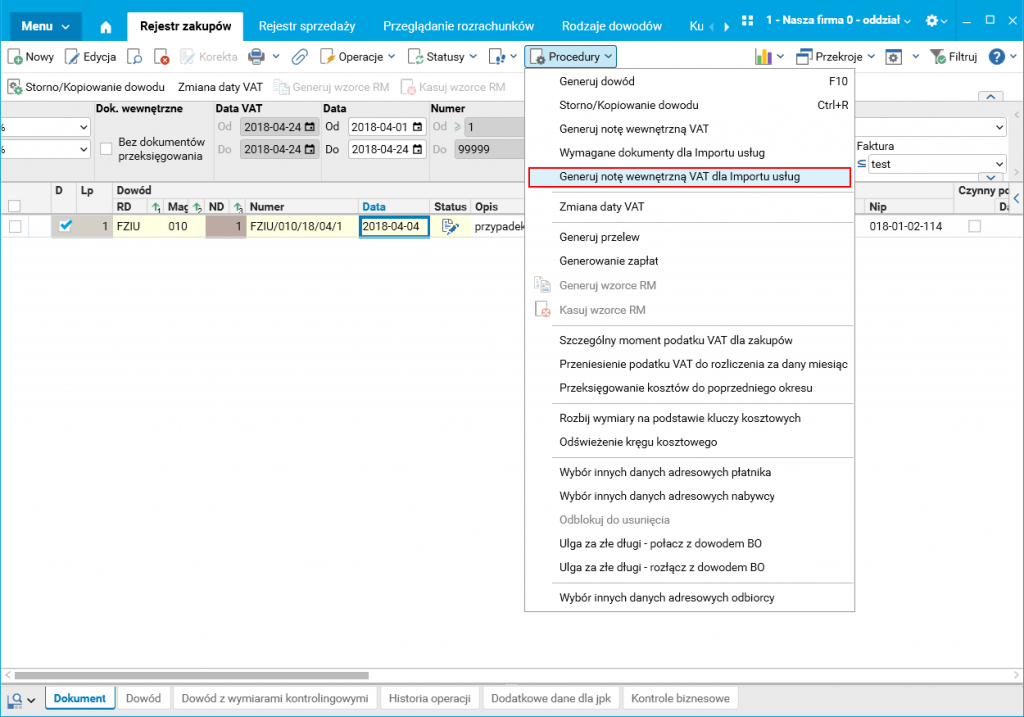Screen dimensions: 1024x717
Task: Expand the Operacje dropdown
Action: pyautogui.click(x=358, y=57)
